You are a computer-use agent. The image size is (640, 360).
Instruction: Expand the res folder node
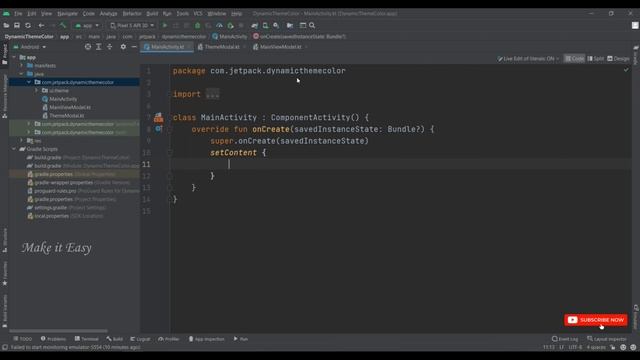(22, 140)
